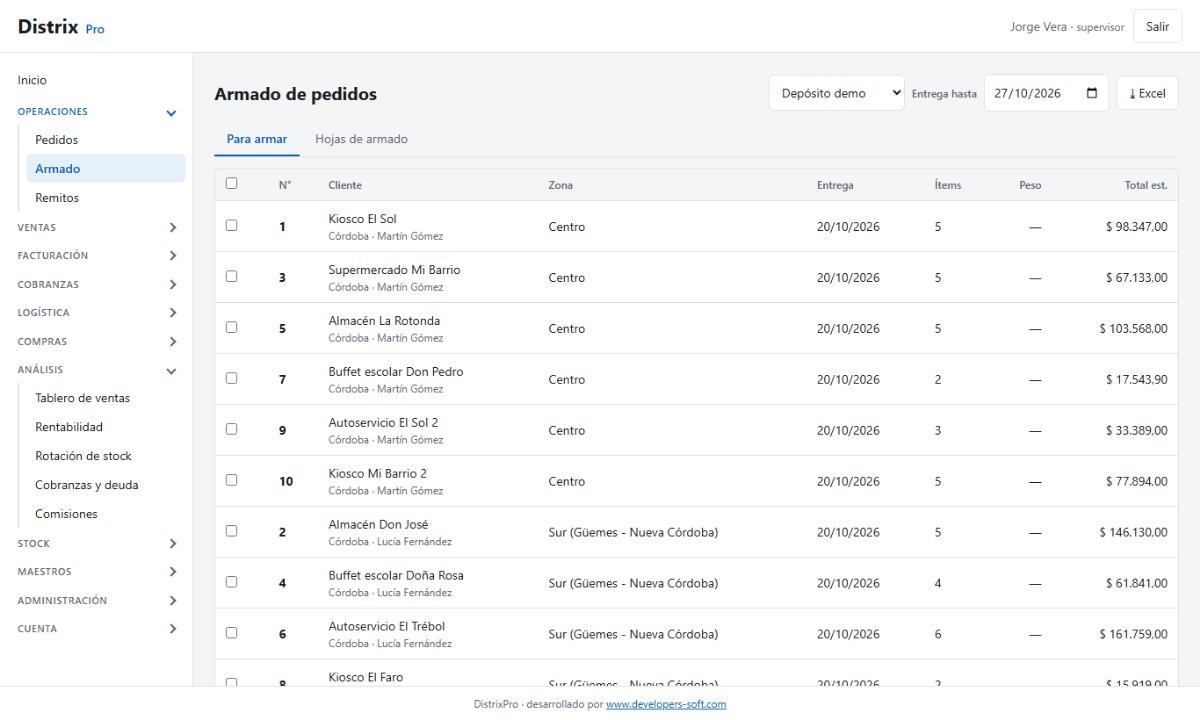1200x720 pixels.
Task: Expand the Logística sidebar section
Action: click(x=98, y=313)
